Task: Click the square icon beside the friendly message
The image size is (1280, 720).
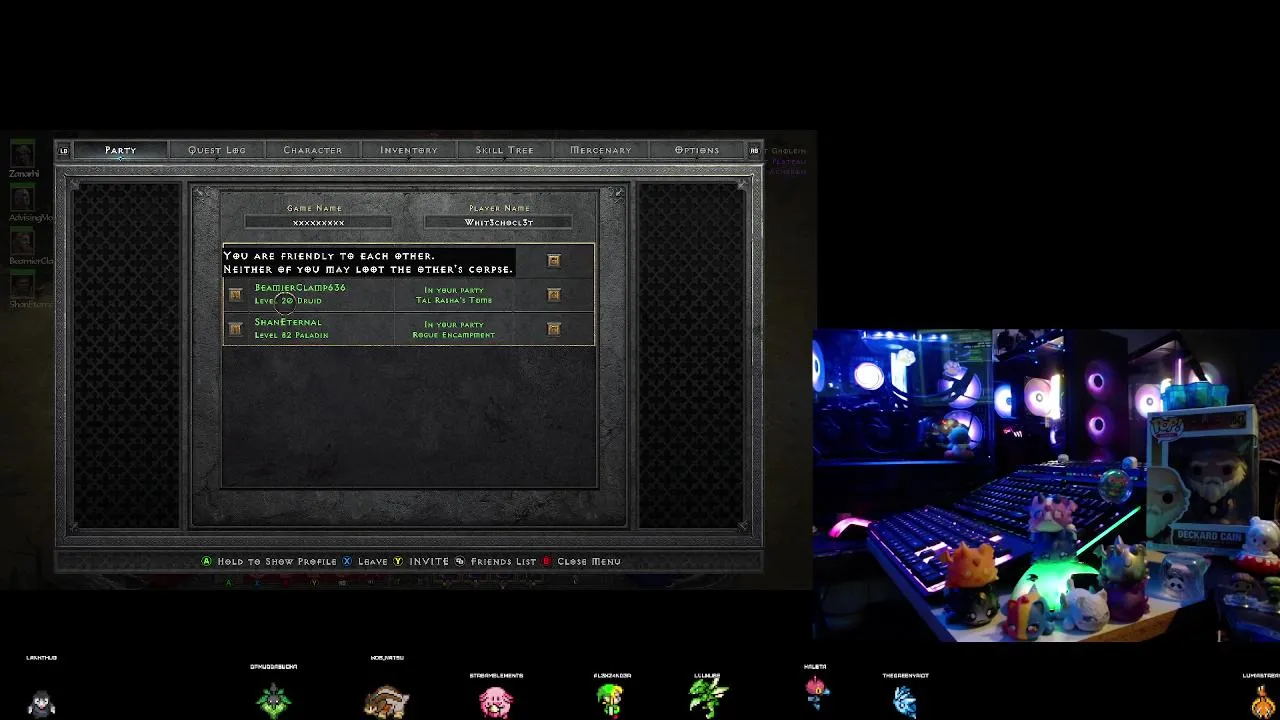Action: 554,261
